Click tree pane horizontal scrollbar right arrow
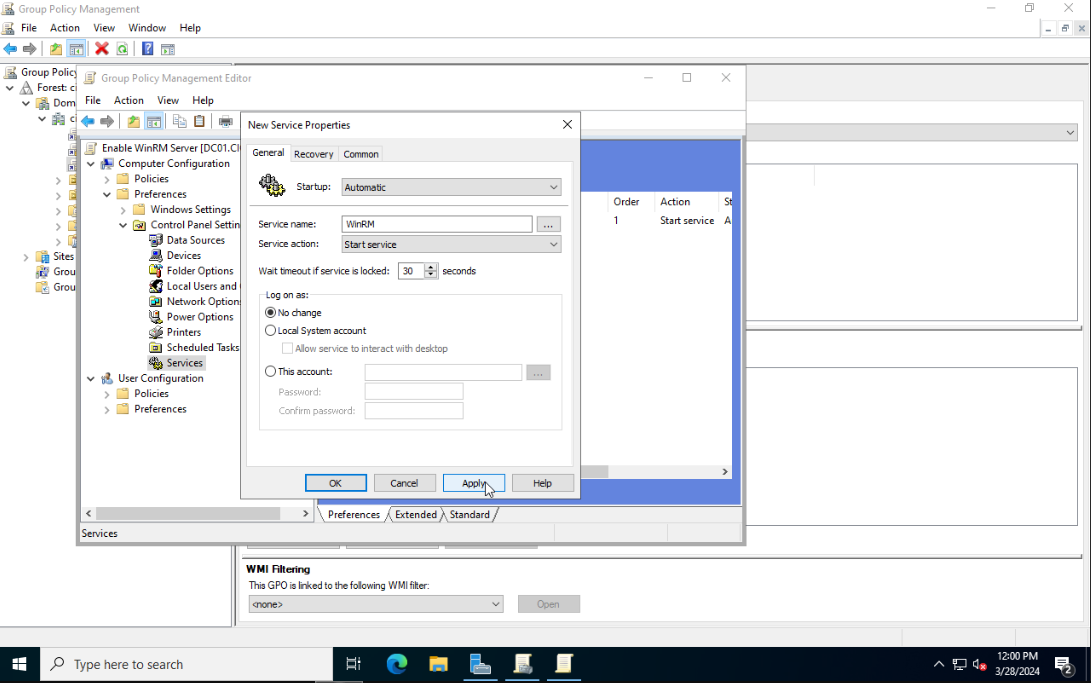Viewport: 1091px width, 683px height. 305,513
